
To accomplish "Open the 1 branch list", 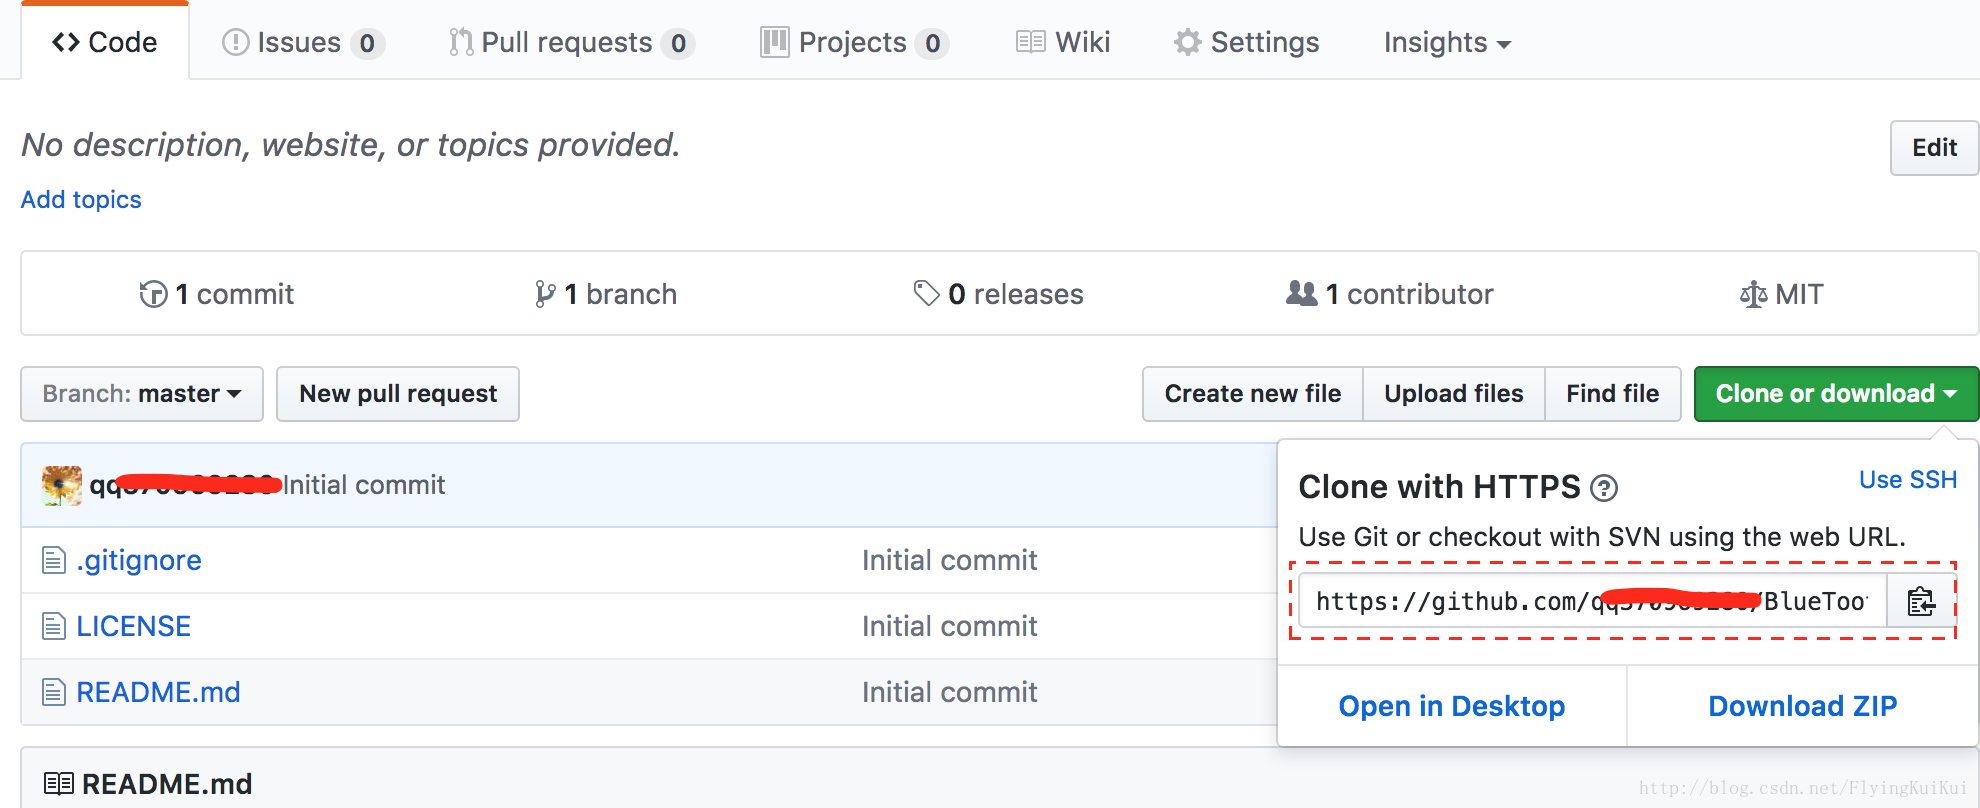I will tap(605, 294).
